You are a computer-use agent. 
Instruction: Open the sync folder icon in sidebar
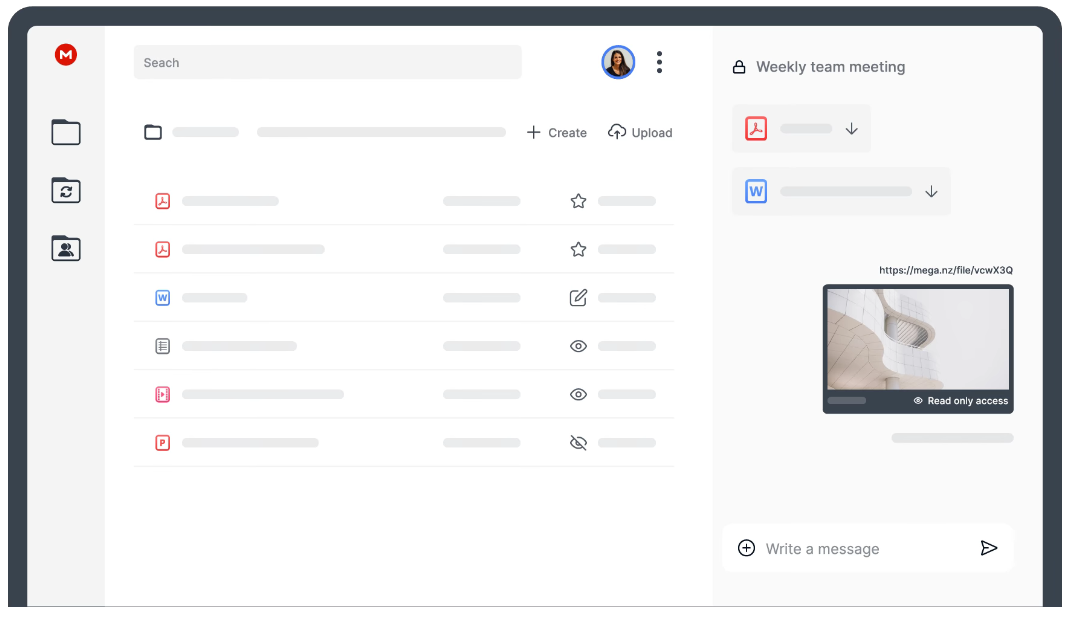coord(66,190)
